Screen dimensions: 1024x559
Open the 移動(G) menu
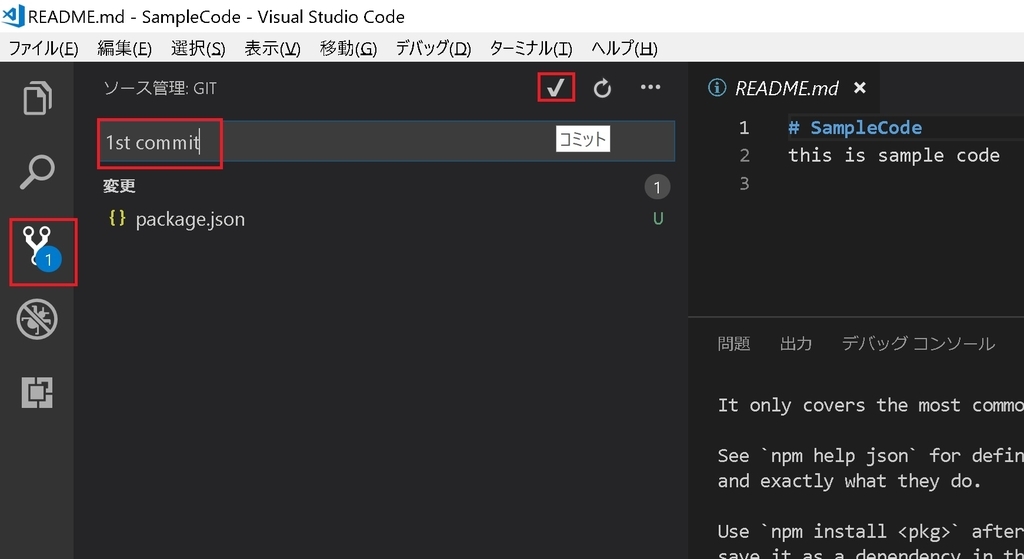pyautogui.click(x=348, y=48)
